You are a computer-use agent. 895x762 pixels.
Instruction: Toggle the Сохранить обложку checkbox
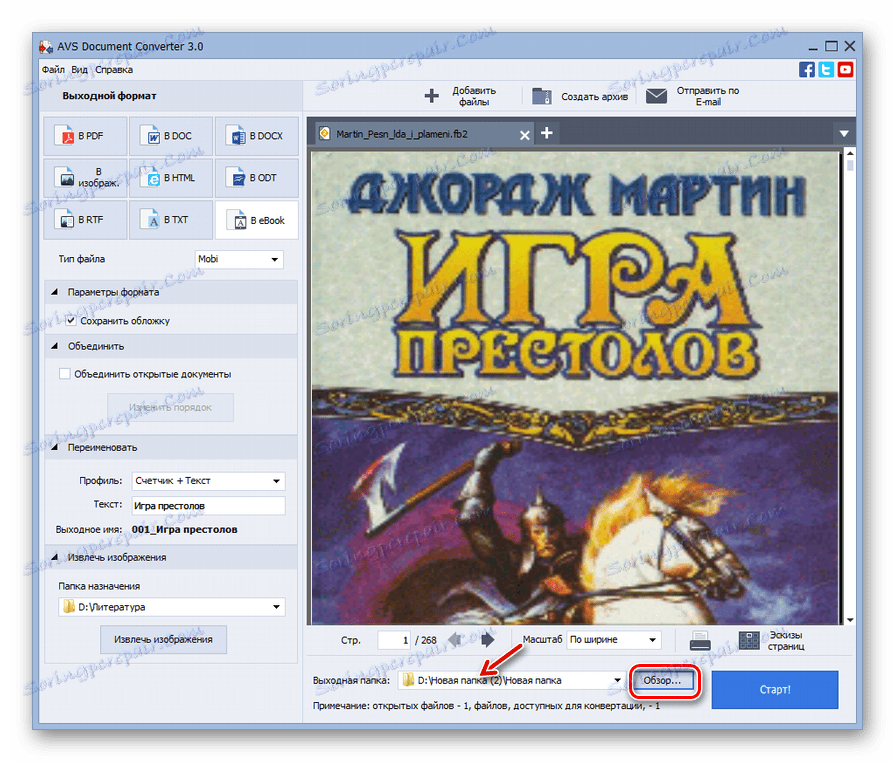pyautogui.click(x=71, y=320)
